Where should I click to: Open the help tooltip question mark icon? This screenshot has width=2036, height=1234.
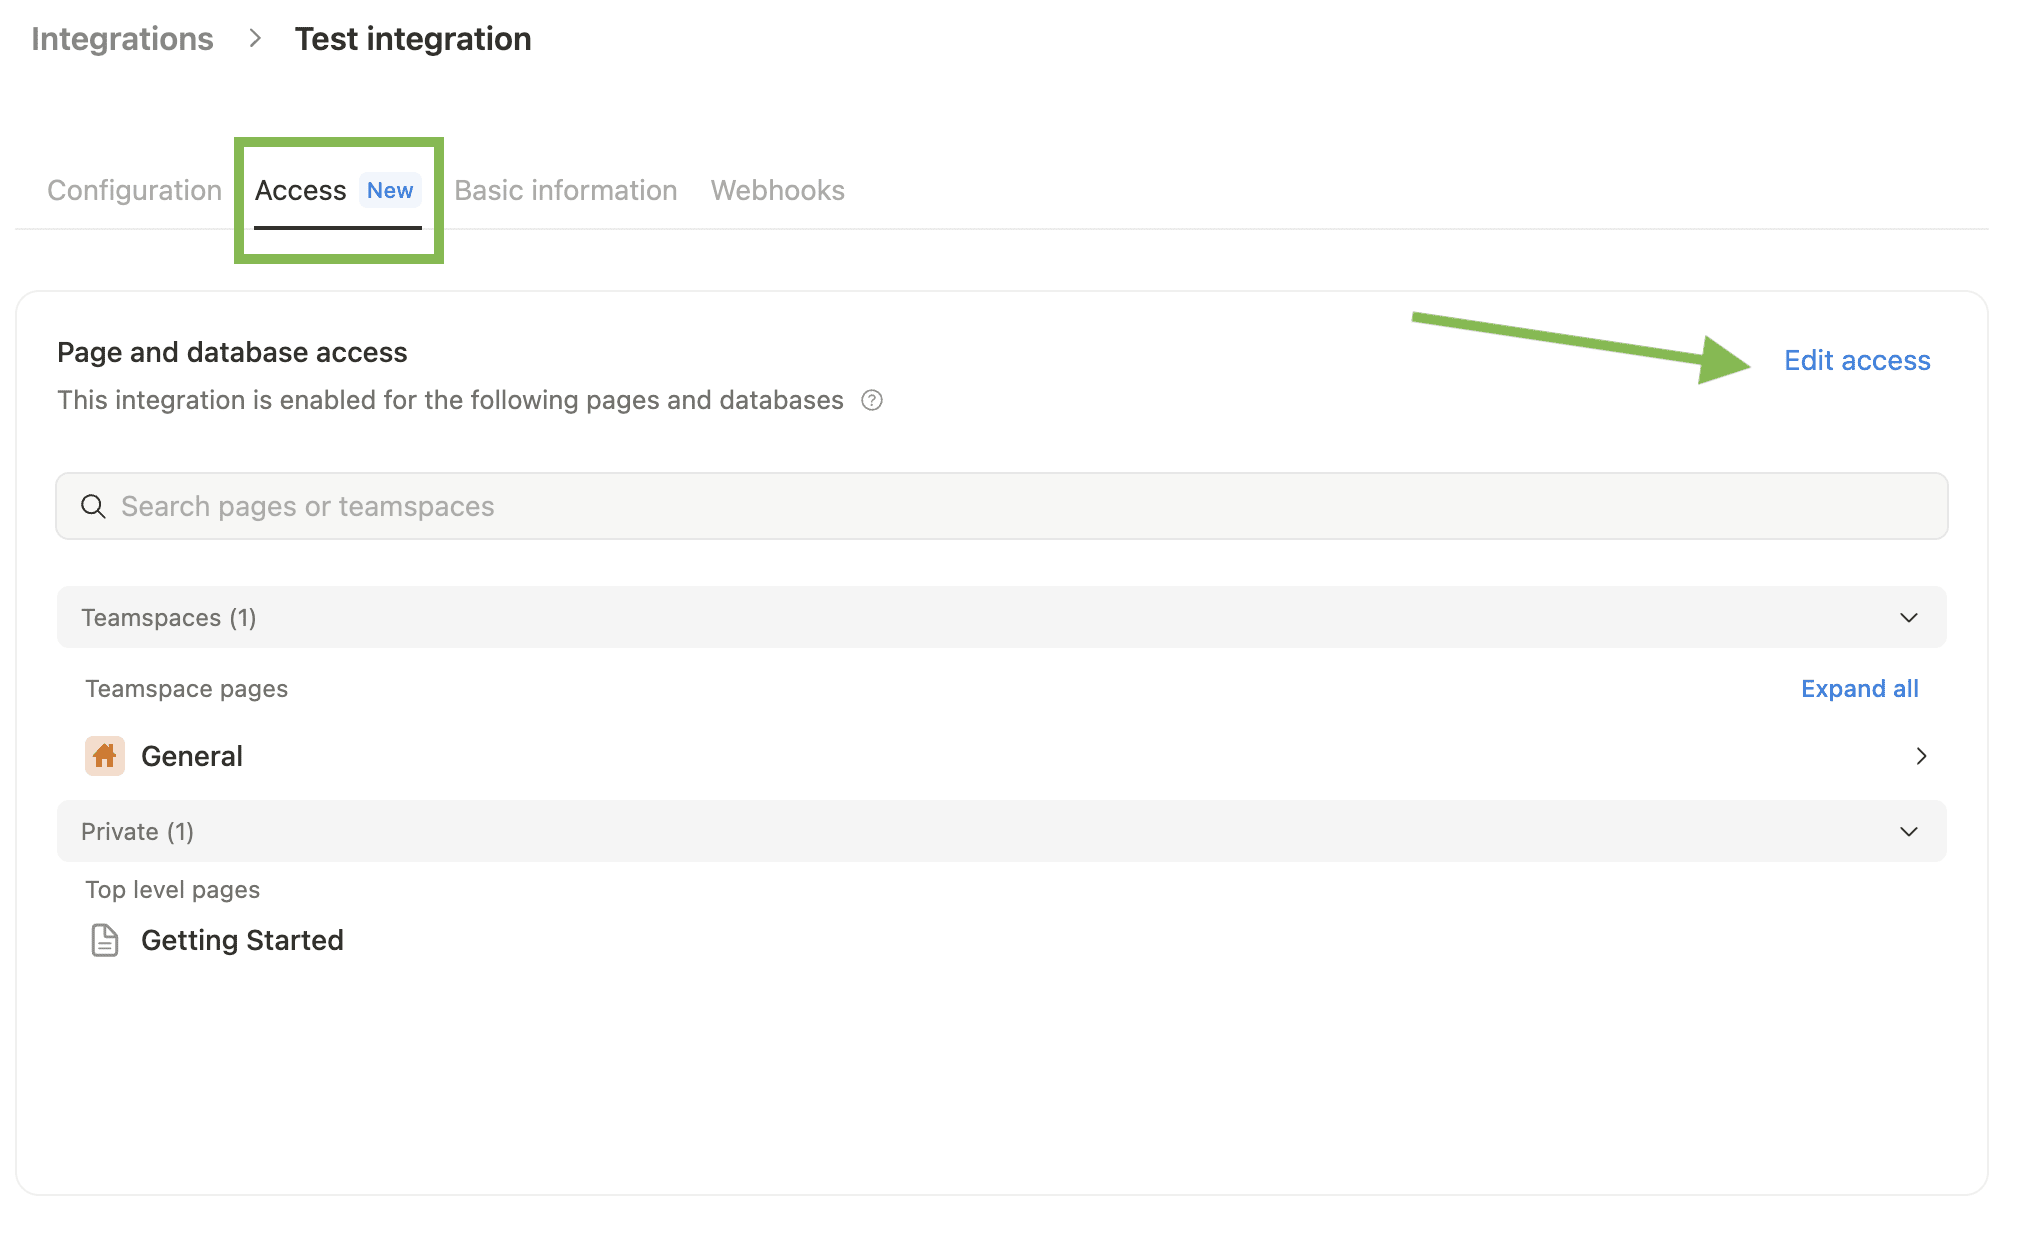click(871, 400)
